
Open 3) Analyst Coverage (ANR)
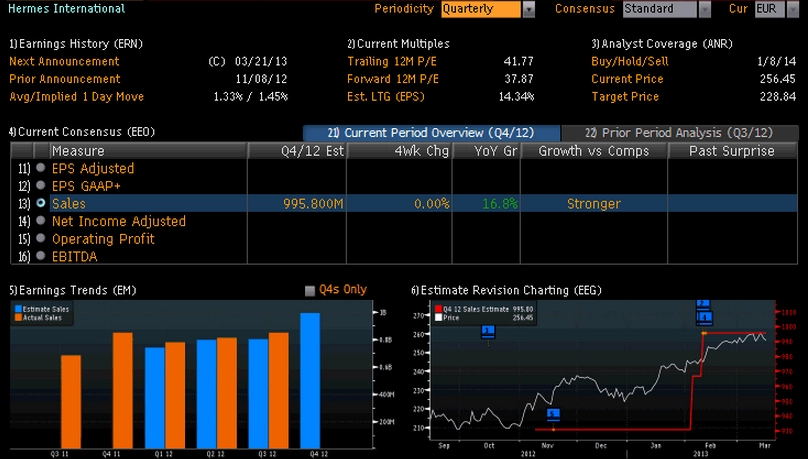point(662,44)
